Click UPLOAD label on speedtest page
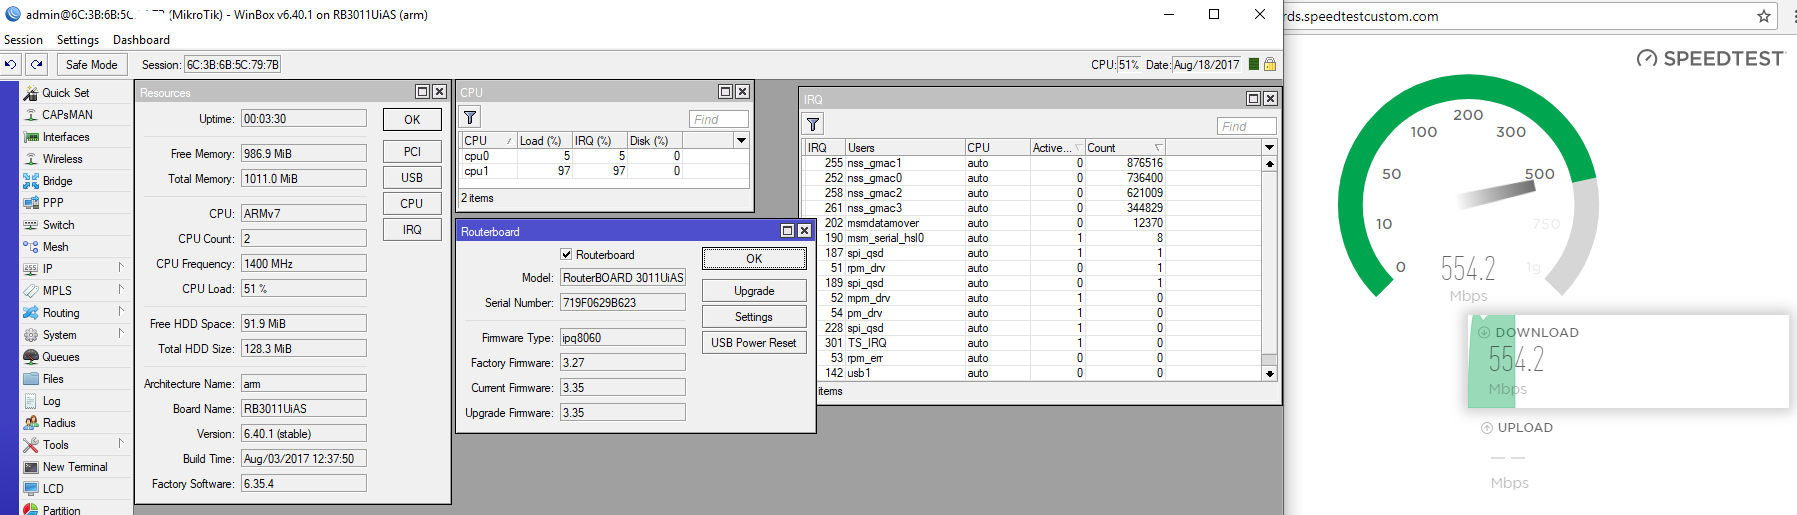This screenshot has width=1797, height=515. 1525,428
